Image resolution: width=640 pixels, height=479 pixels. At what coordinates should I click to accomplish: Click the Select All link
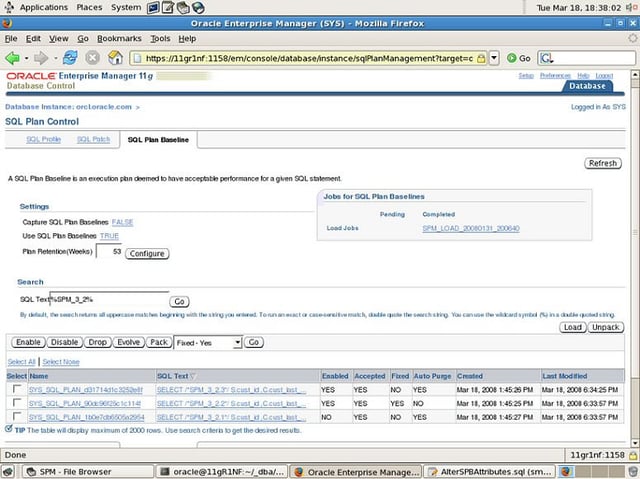[21, 362]
